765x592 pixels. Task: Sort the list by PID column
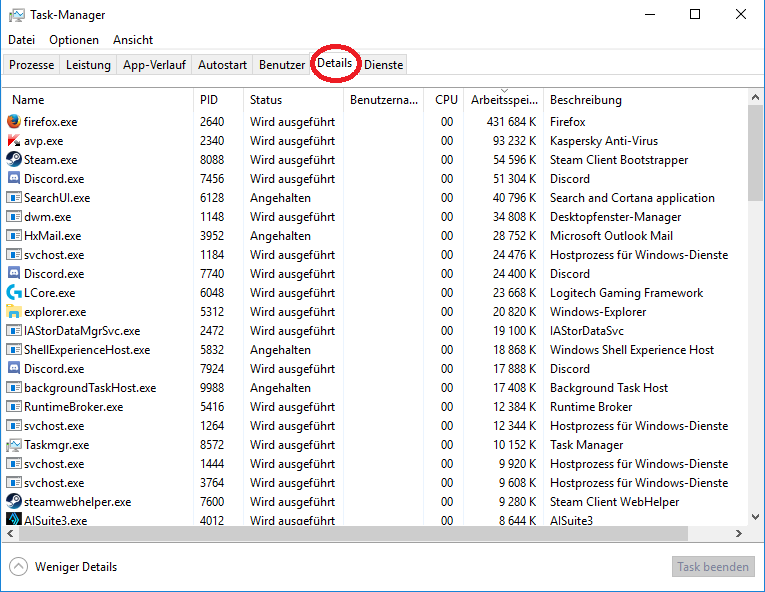tap(219, 100)
